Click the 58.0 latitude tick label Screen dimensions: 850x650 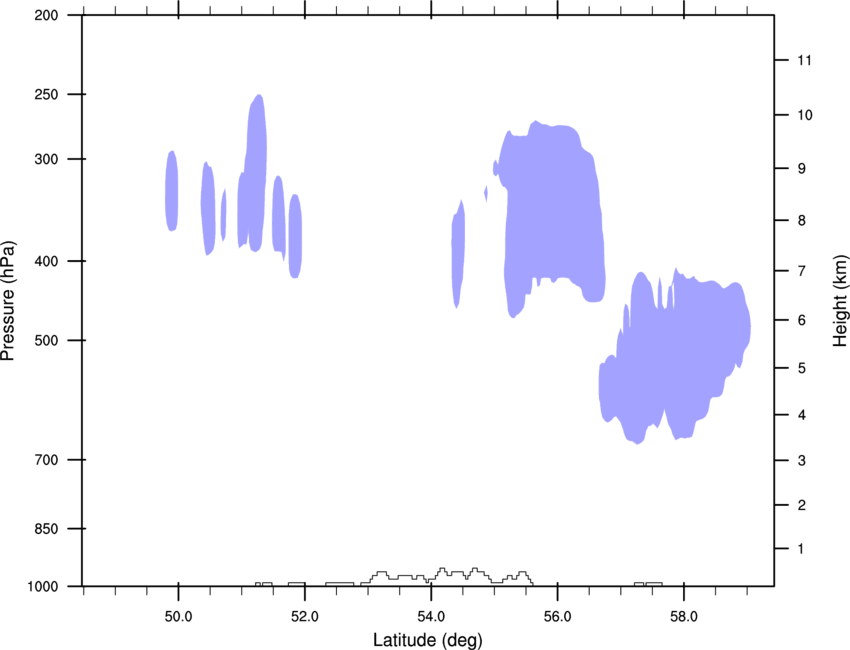pyautogui.click(x=684, y=617)
